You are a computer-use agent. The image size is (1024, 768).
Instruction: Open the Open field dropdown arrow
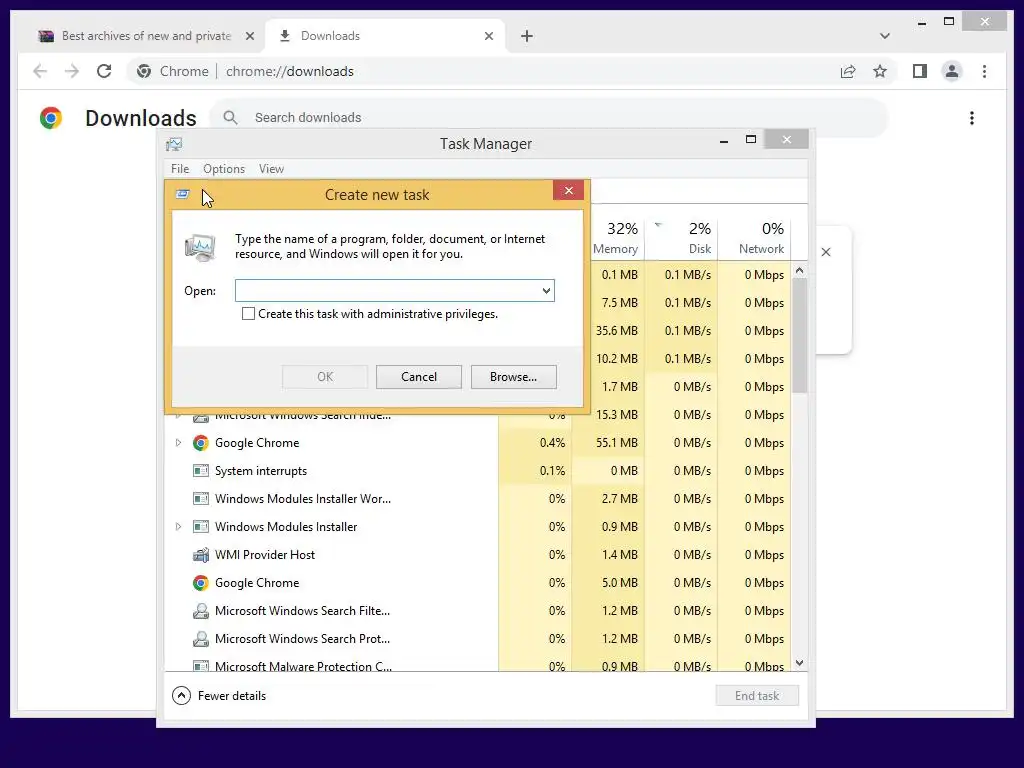pos(546,291)
